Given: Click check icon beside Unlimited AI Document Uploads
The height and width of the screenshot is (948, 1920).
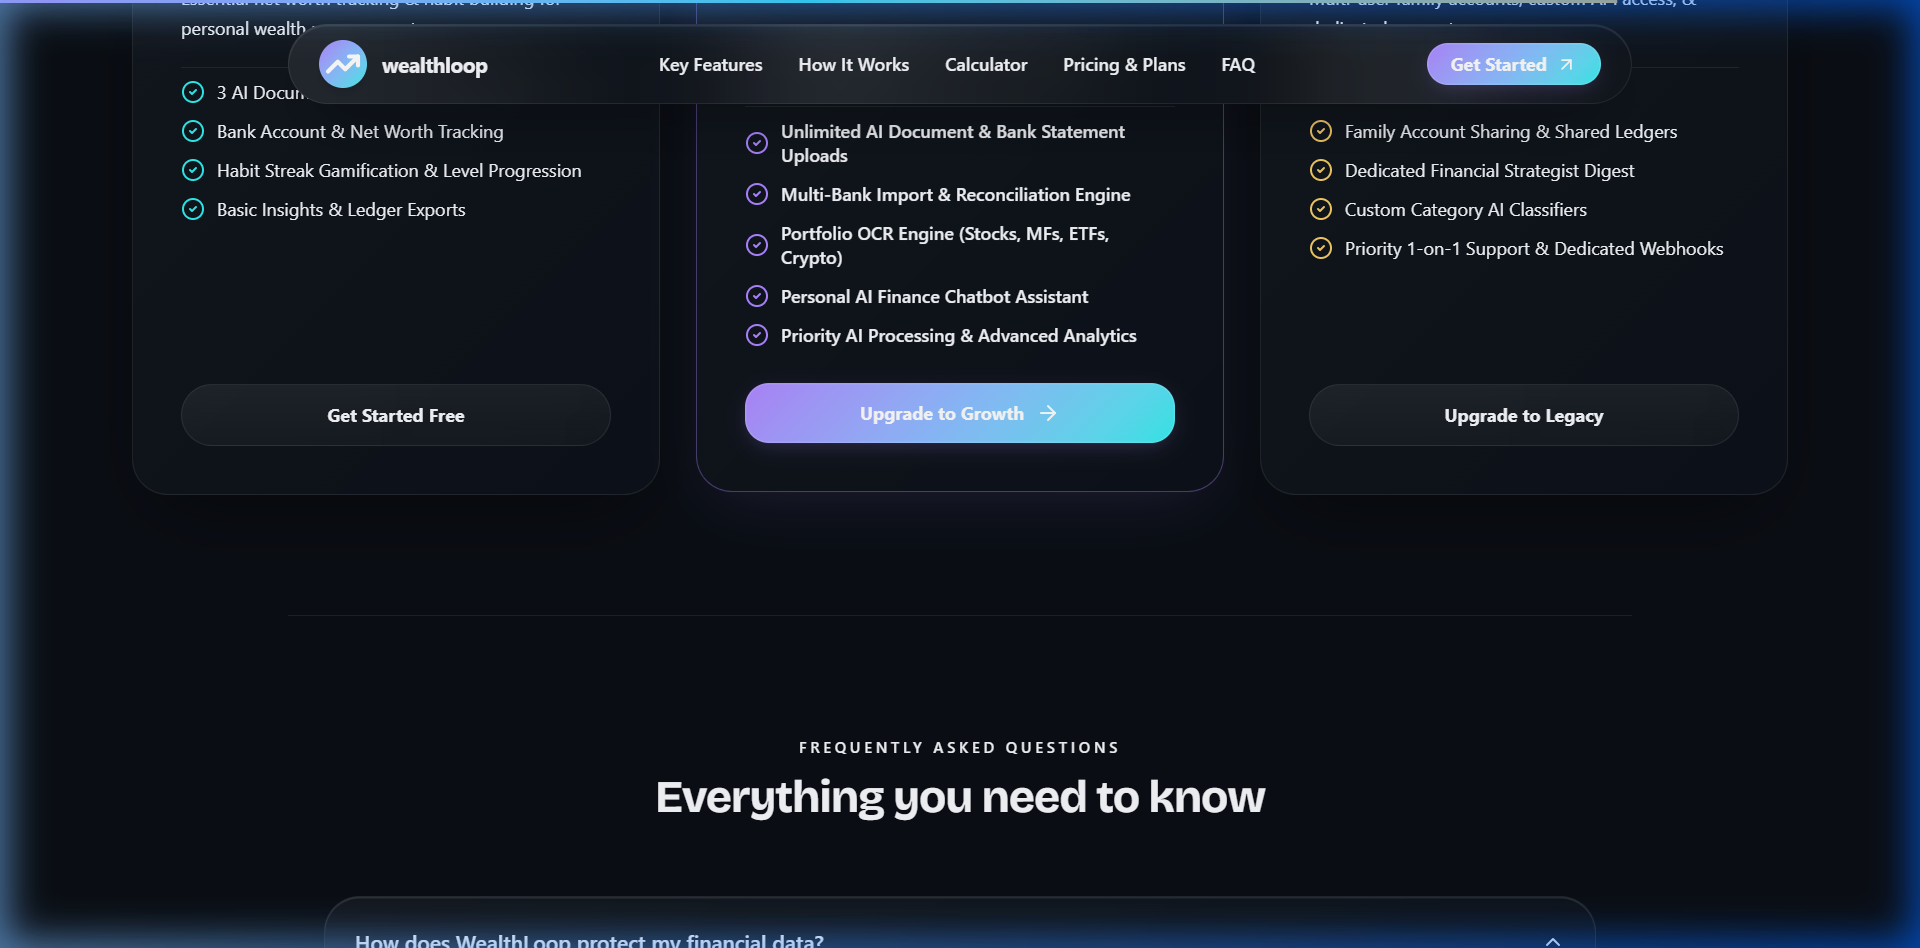Looking at the screenshot, I should click(x=757, y=143).
